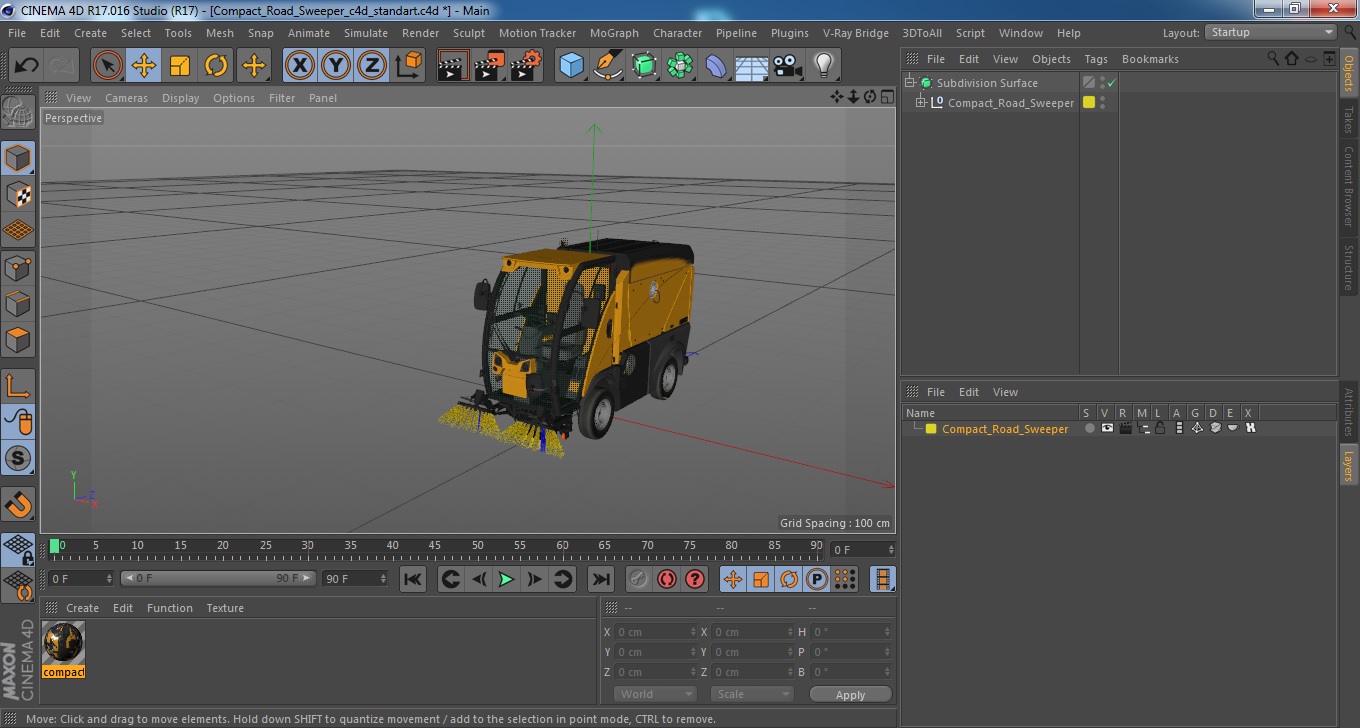
Task: Select the Move tool in top toolbar
Action: tap(144, 66)
